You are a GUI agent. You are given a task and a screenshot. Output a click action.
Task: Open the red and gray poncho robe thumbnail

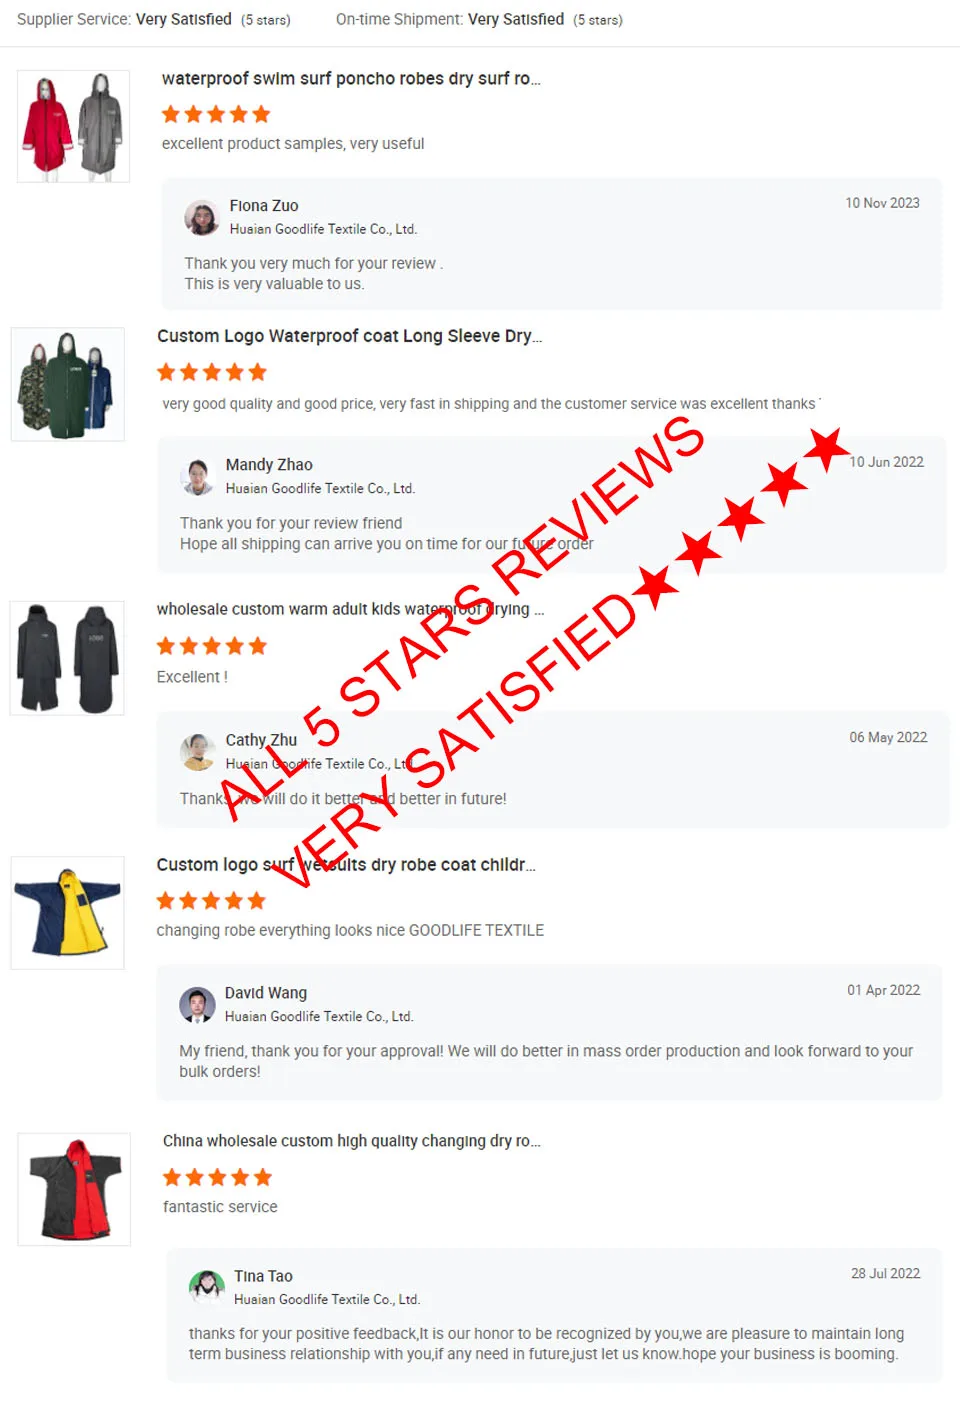(73, 126)
